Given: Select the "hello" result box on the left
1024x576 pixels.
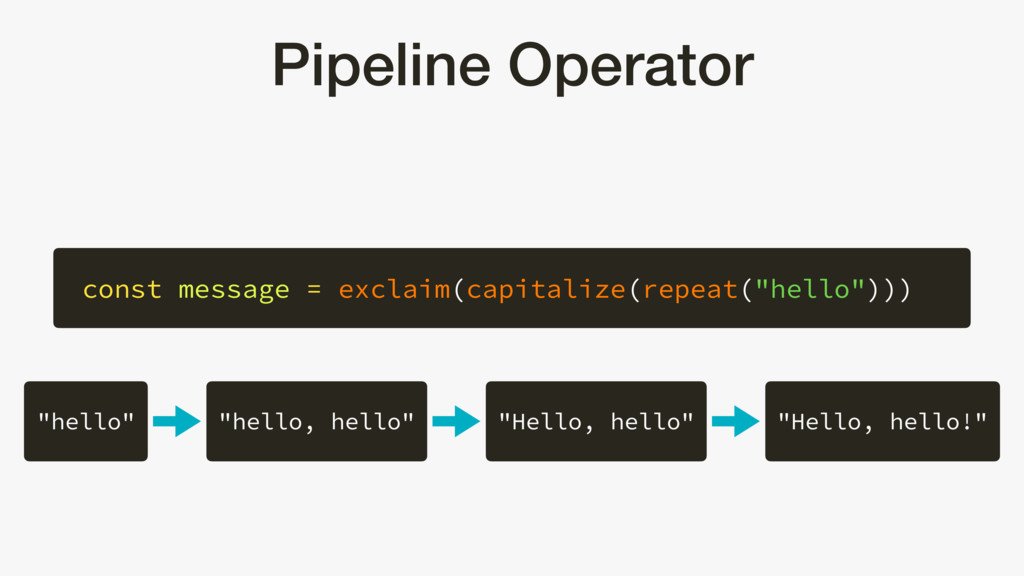Looking at the screenshot, I should coord(86,421).
